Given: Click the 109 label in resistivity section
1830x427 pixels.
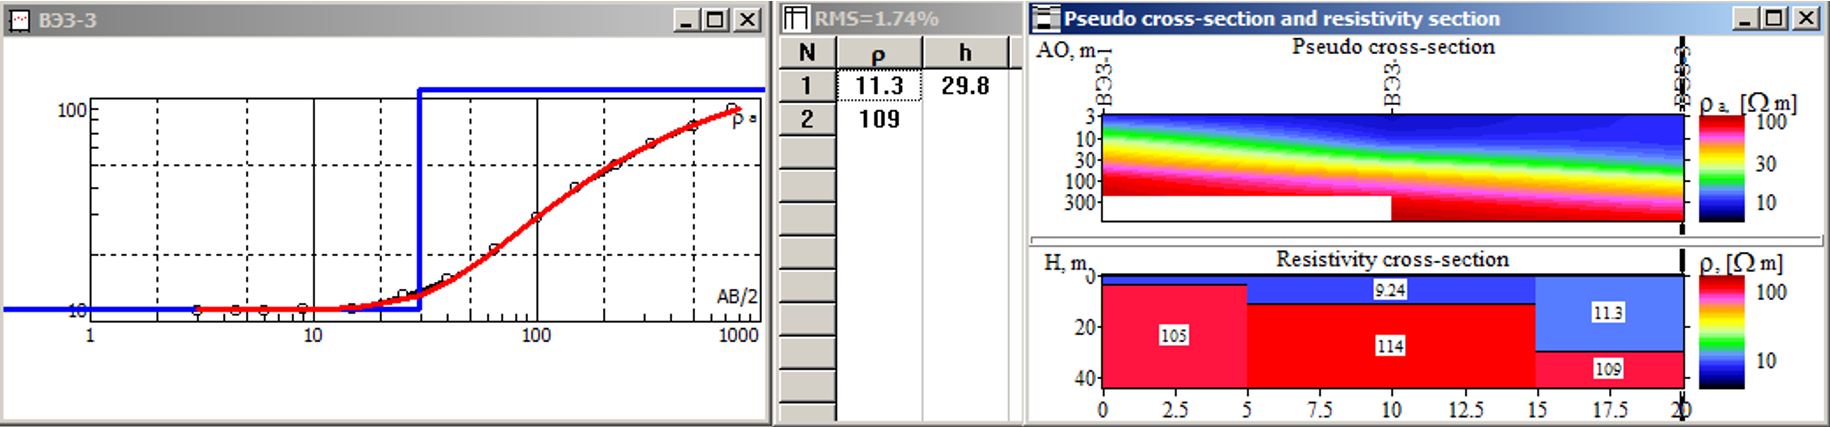Looking at the screenshot, I should pos(1607,369).
